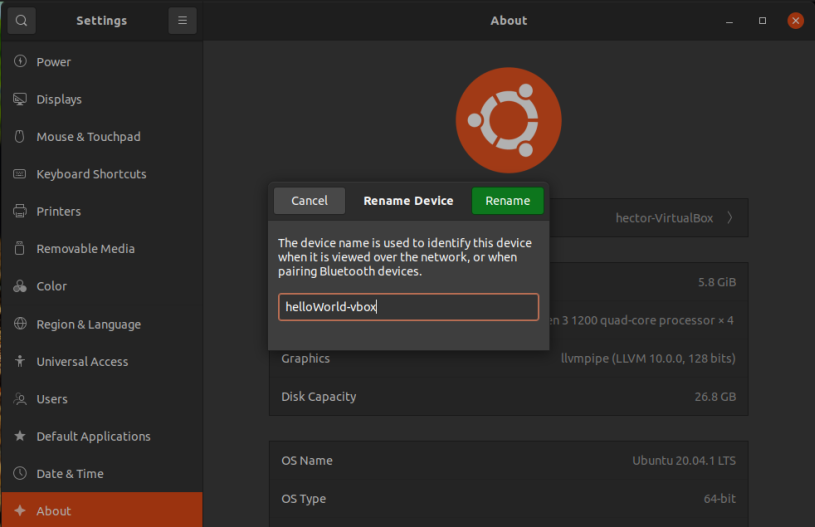This screenshot has width=815, height=527.
Task: Expand the hector-VirtualBox device name chevron
Action: click(729, 218)
